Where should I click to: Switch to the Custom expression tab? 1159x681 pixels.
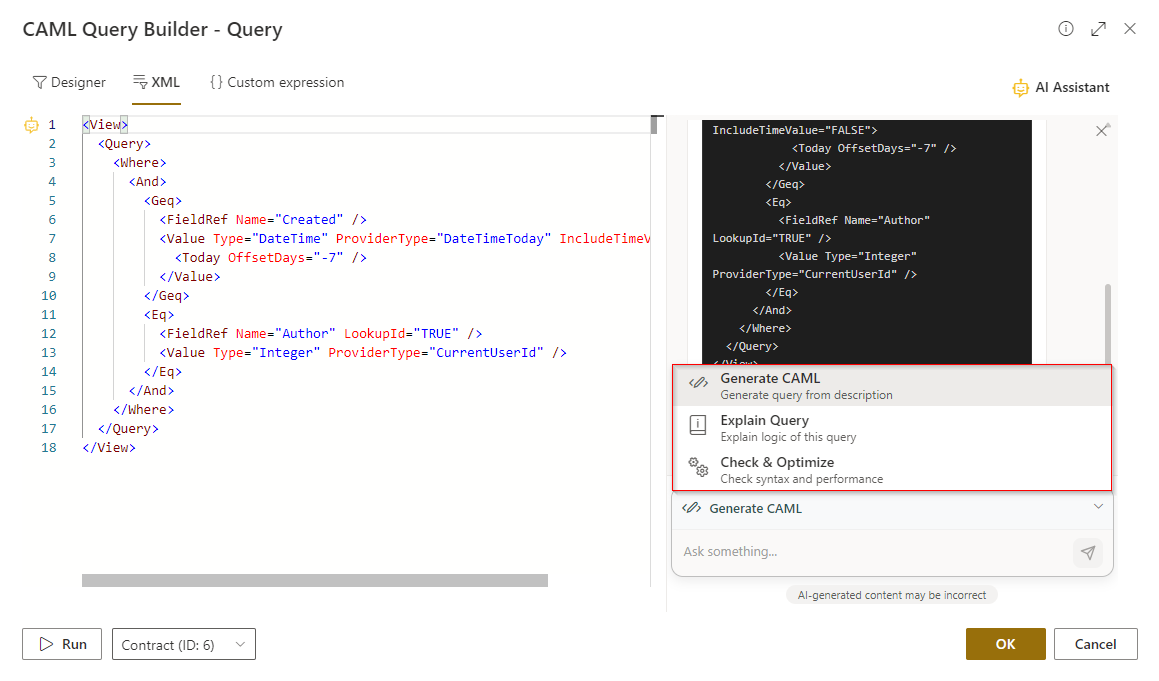[x=277, y=83]
